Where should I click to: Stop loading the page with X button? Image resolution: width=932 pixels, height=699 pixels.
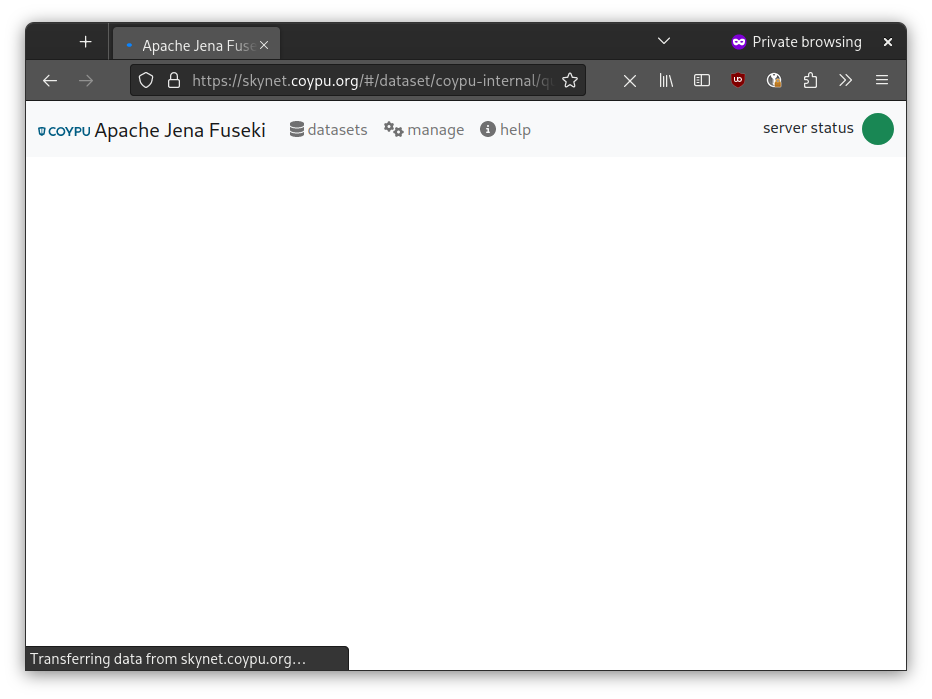pos(630,81)
